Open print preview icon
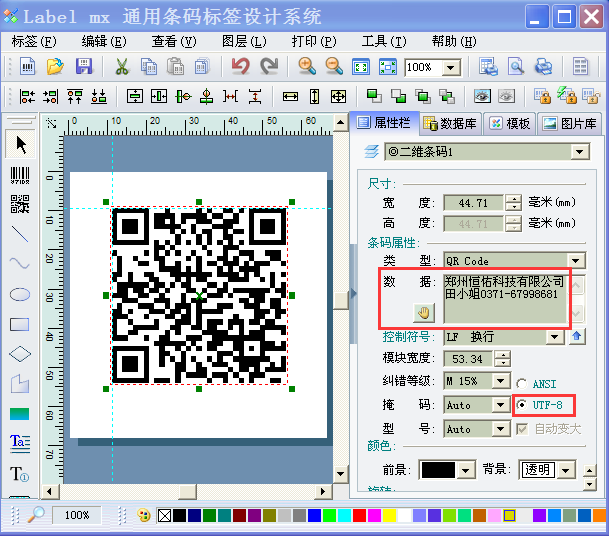609x536 pixels. click(516, 66)
